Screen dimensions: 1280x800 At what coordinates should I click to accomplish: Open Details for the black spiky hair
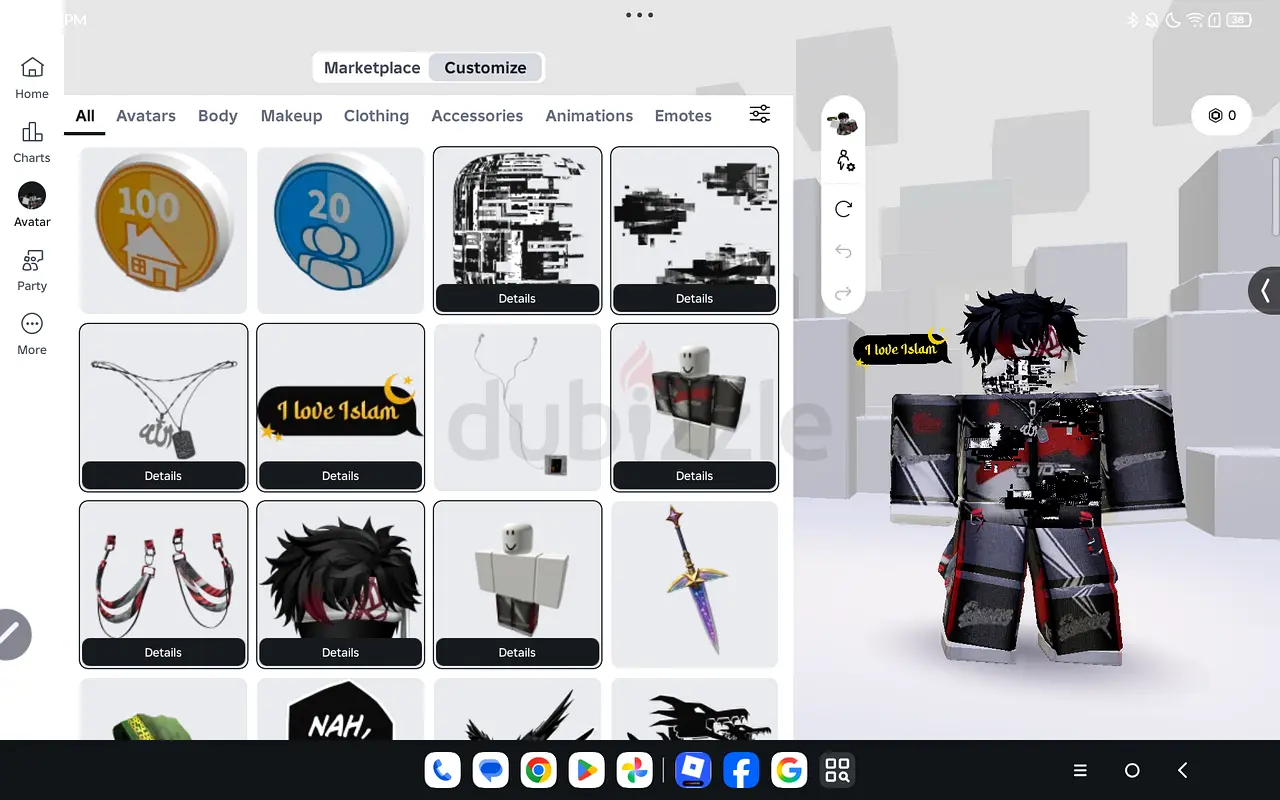(x=340, y=652)
